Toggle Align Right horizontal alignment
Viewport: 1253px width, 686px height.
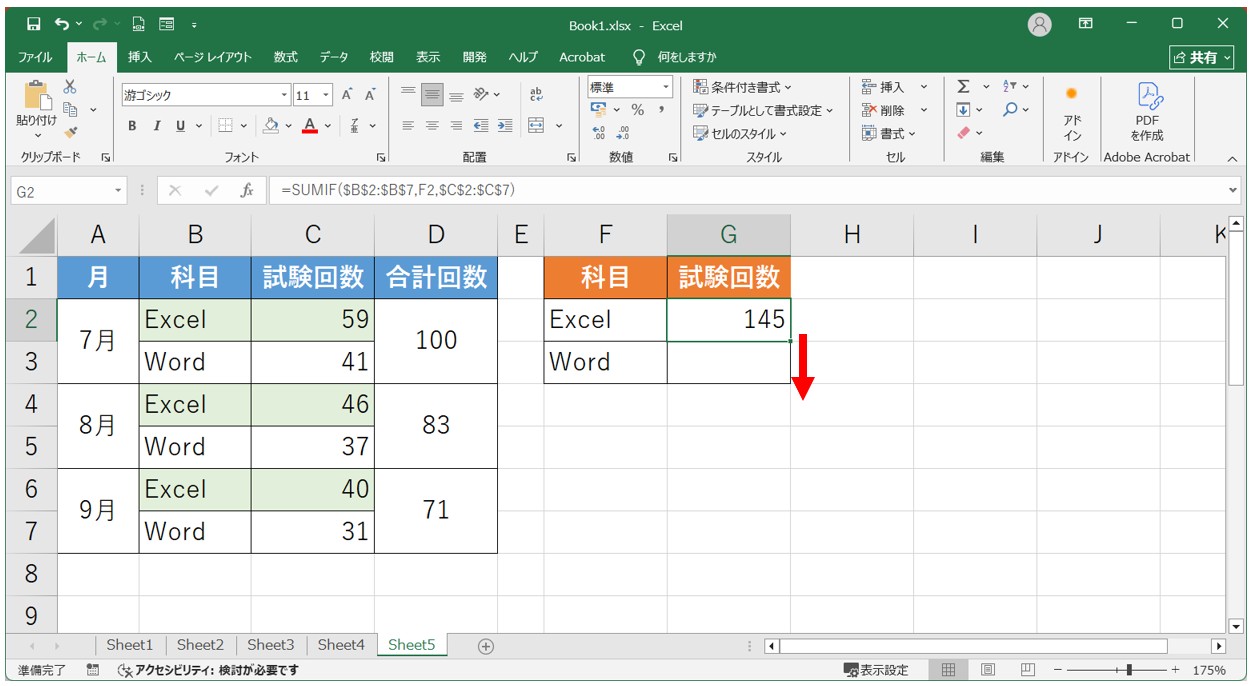tap(456, 126)
